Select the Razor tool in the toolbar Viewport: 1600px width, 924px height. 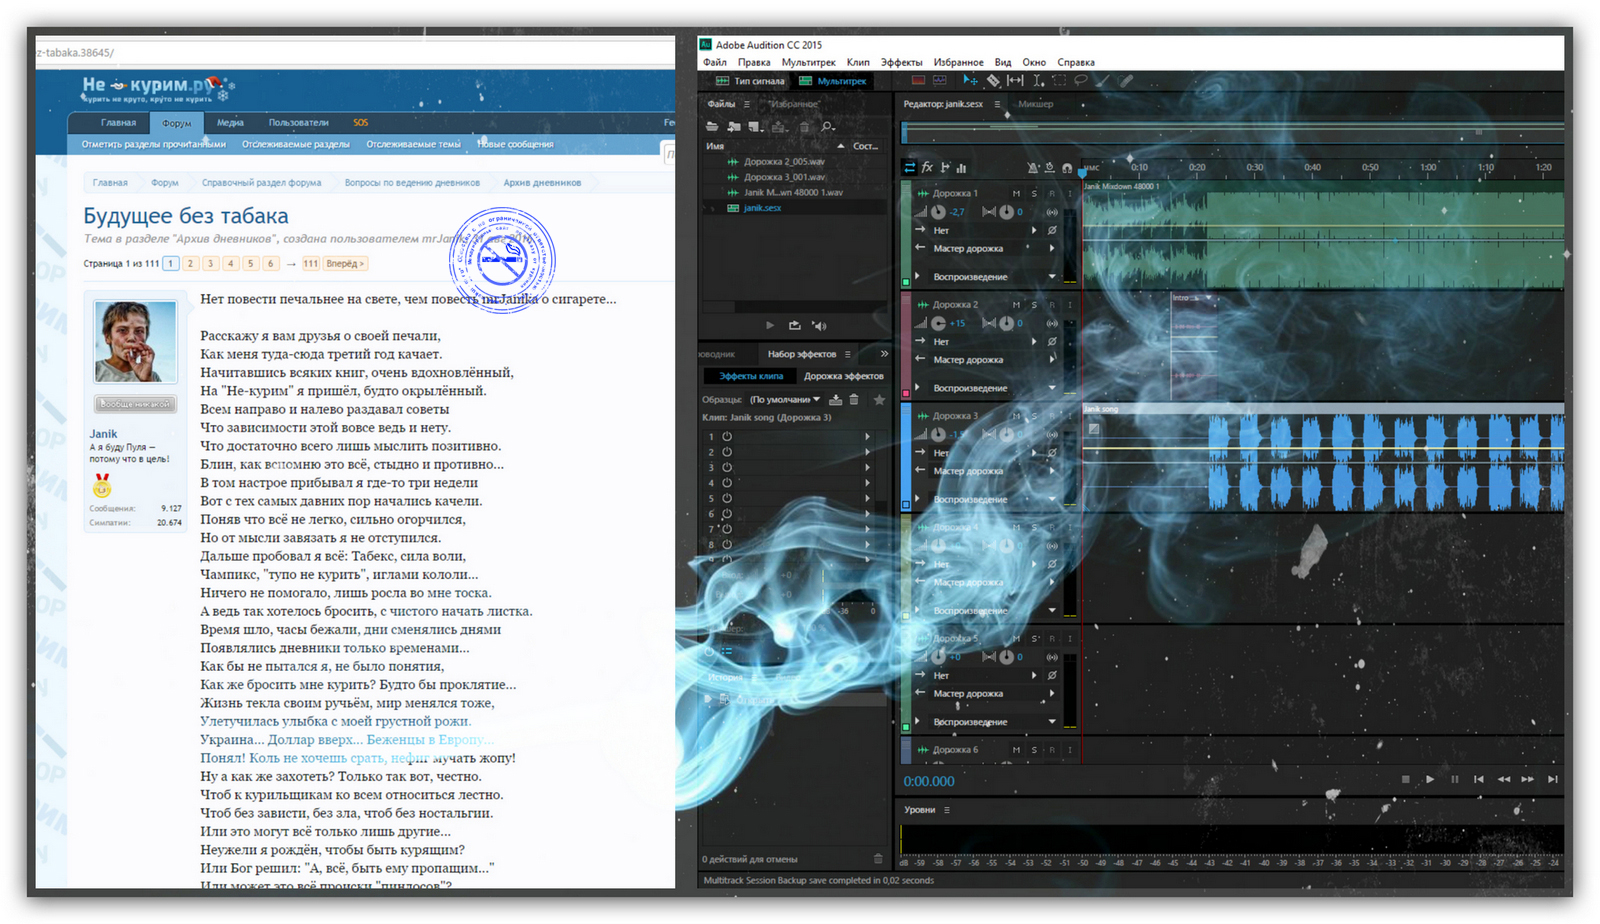[x=993, y=81]
